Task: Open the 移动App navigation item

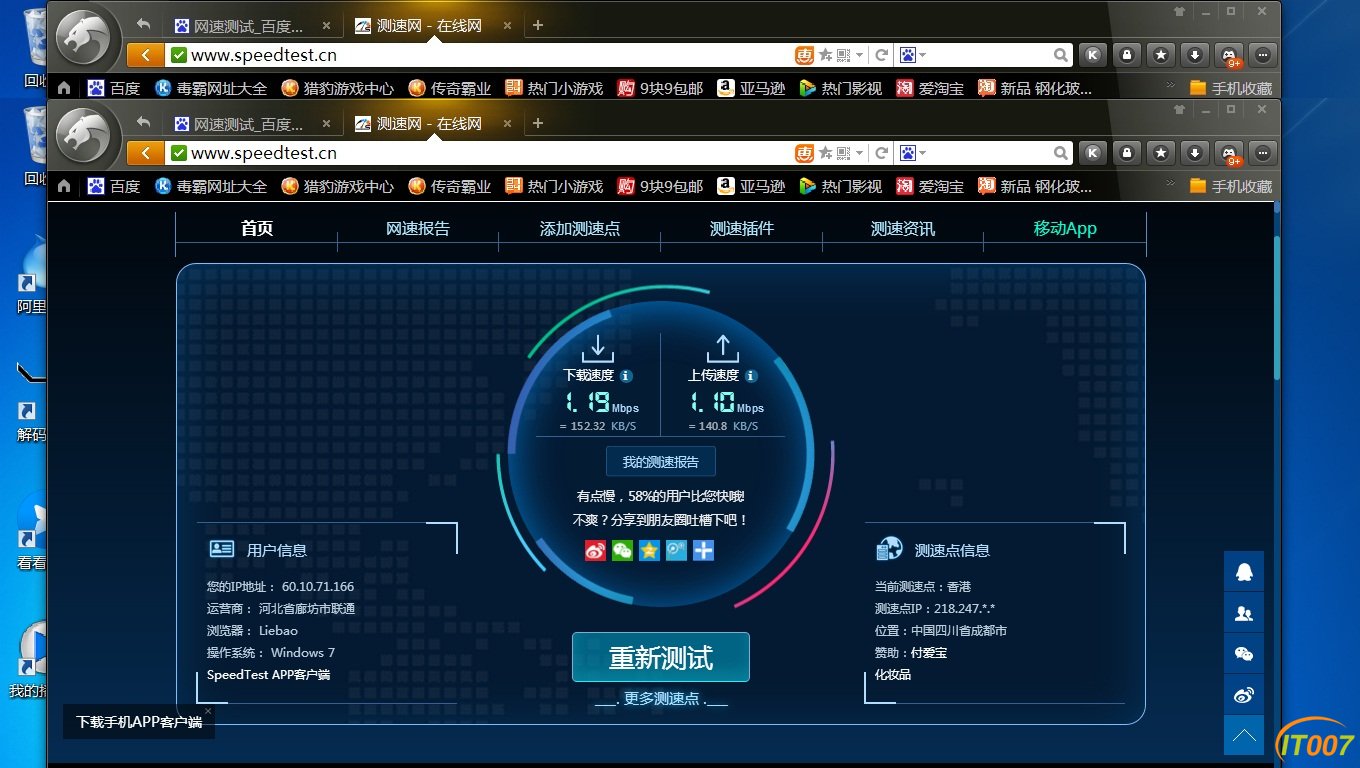Action: click(x=1065, y=228)
